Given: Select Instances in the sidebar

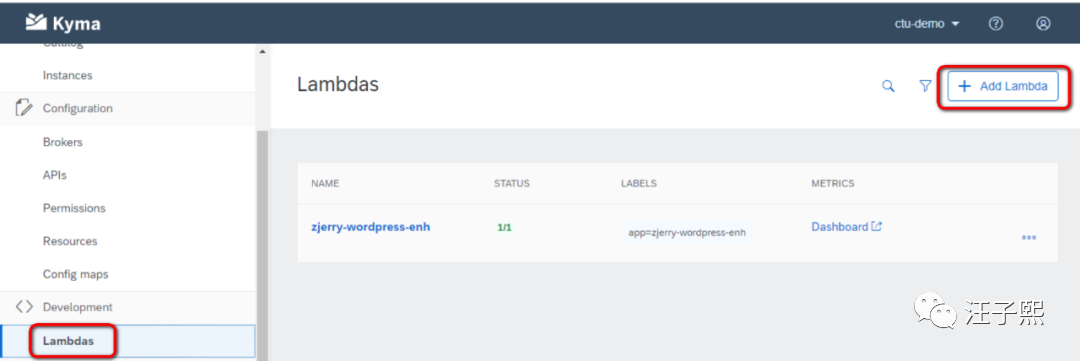Looking at the screenshot, I should click(x=68, y=75).
